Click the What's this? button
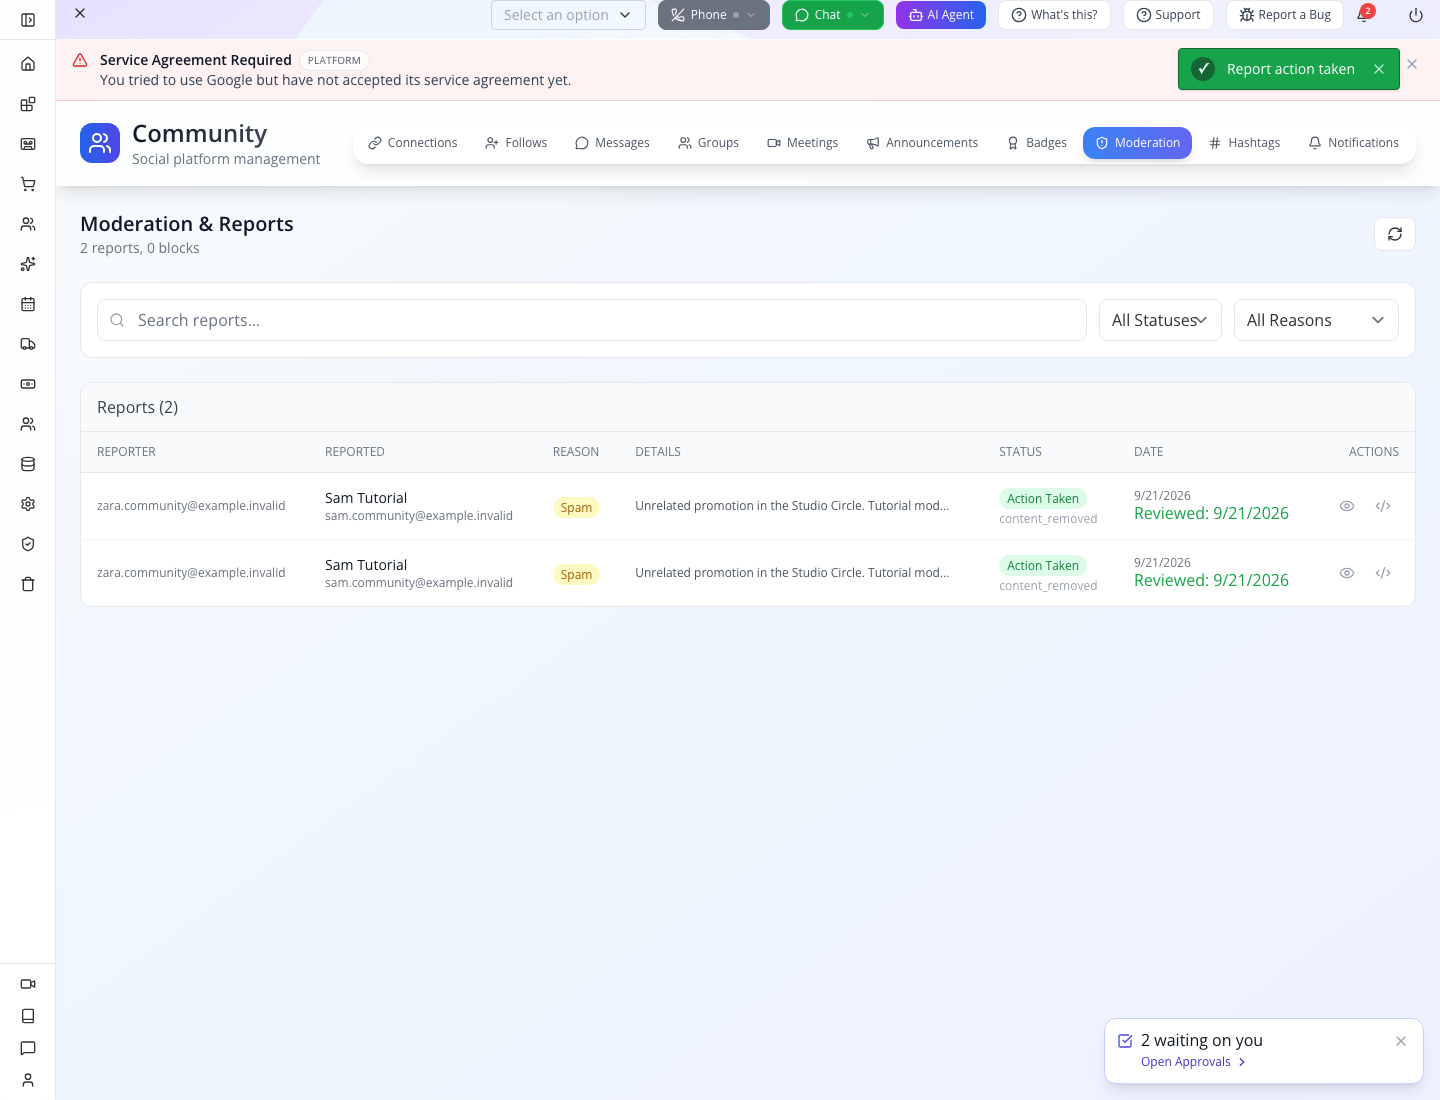 [1054, 15]
